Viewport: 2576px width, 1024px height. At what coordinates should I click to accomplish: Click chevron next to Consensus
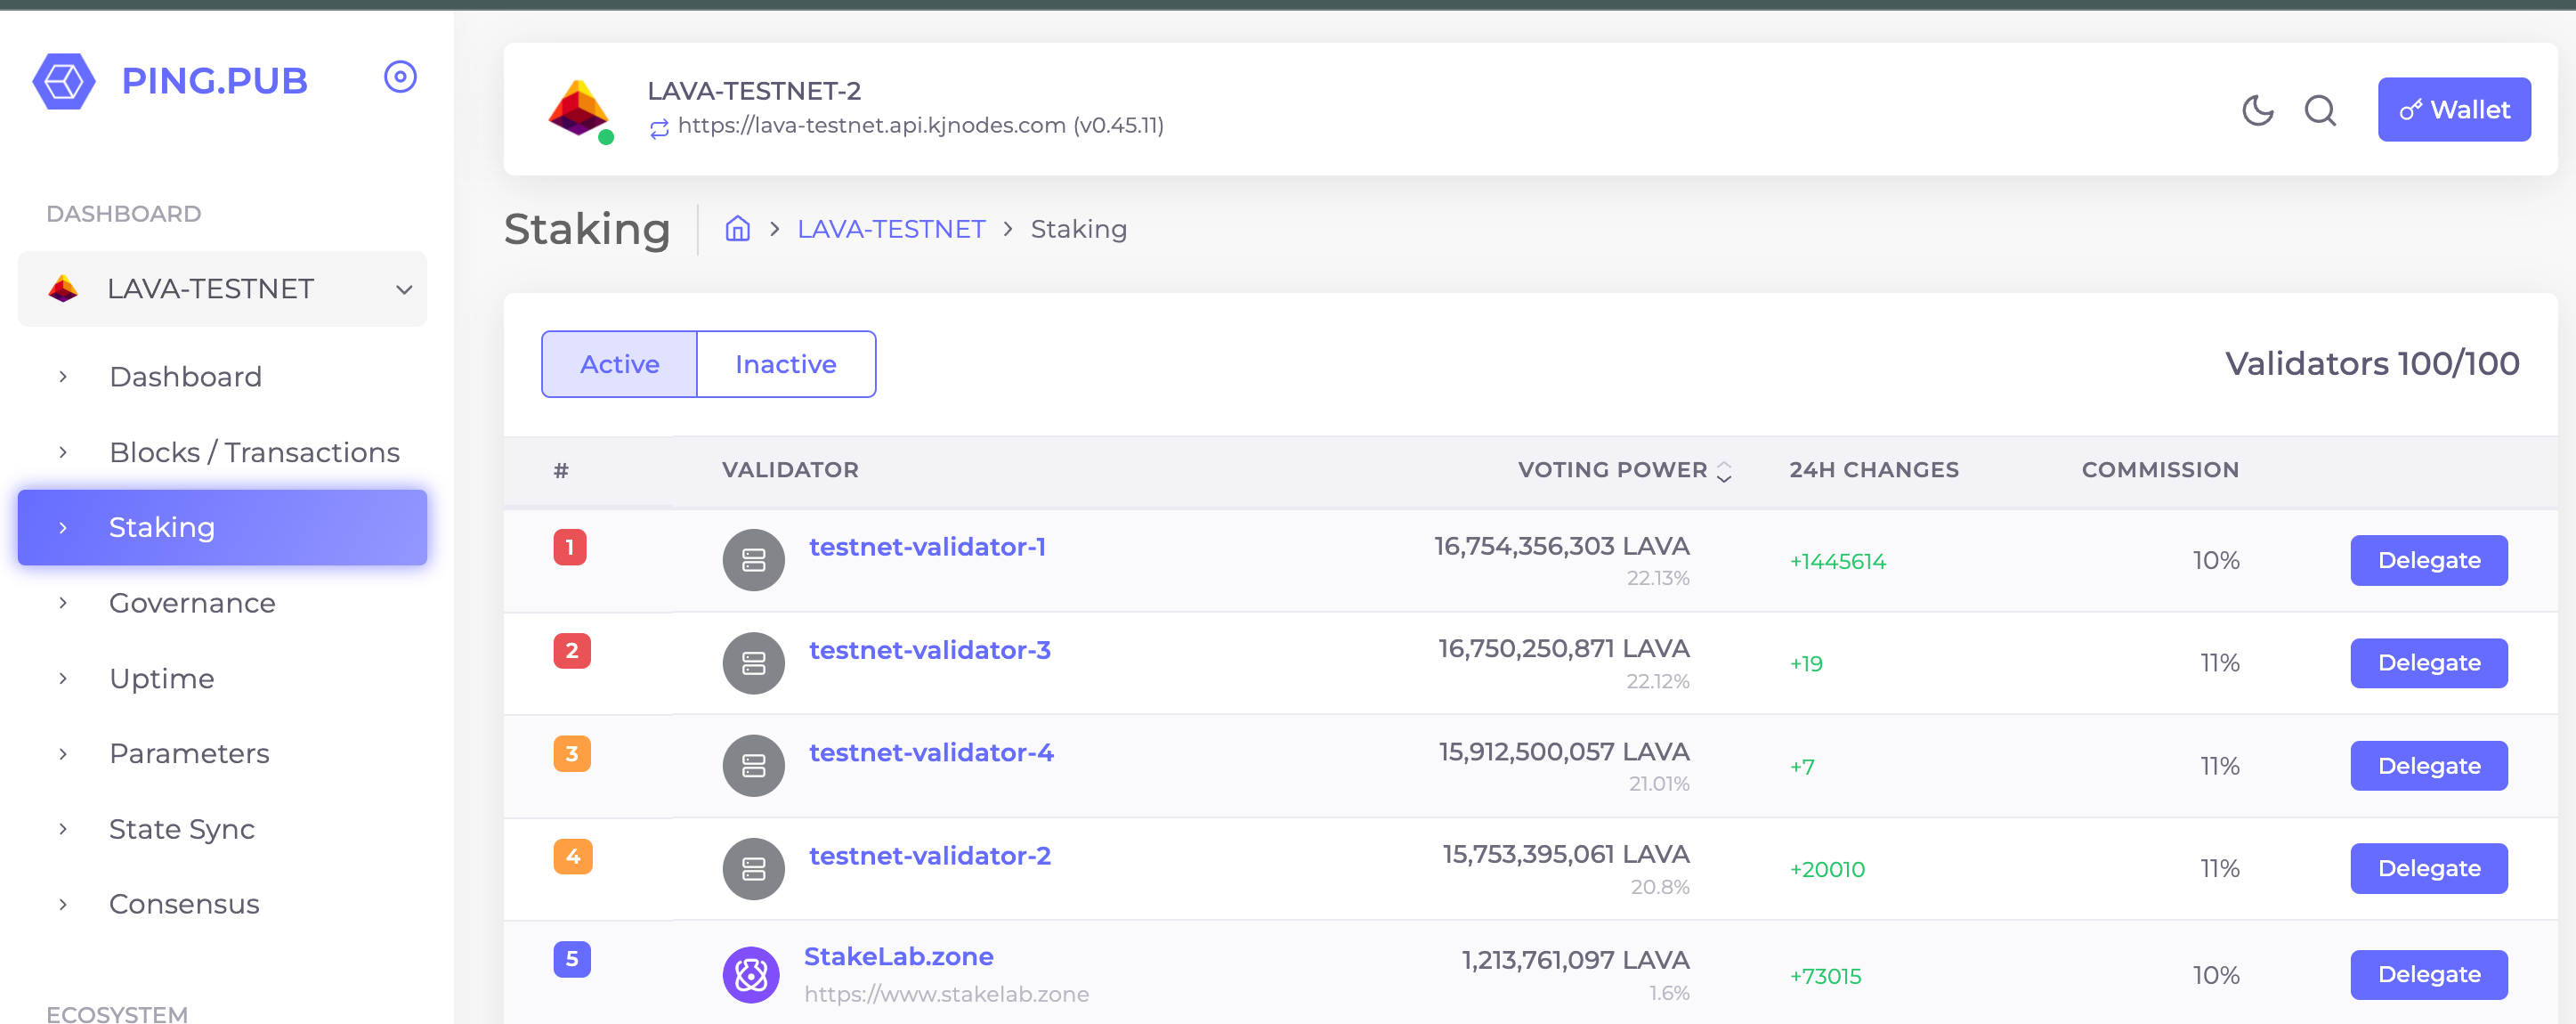click(63, 904)
